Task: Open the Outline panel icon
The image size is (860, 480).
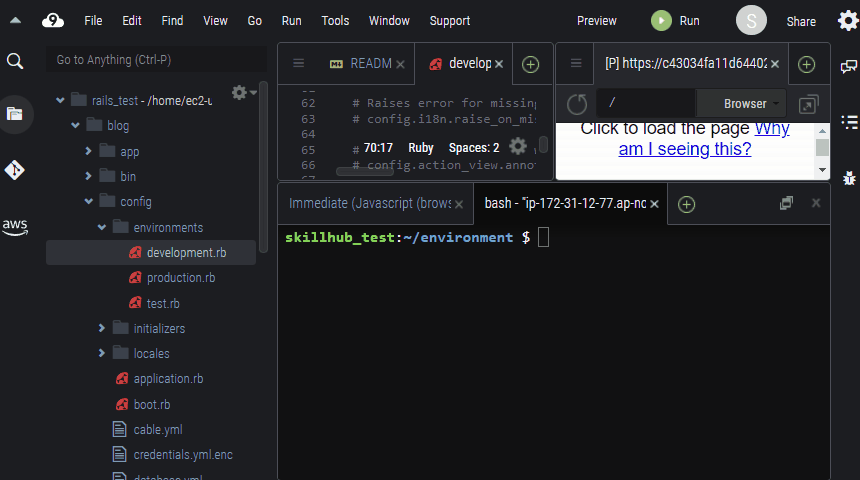Action: [x=849, y=122]
